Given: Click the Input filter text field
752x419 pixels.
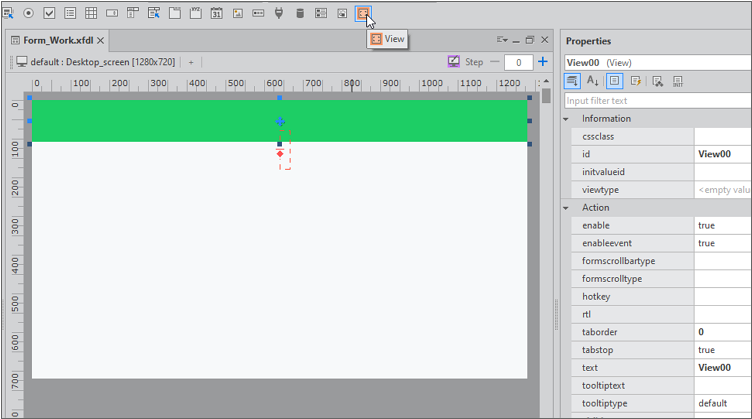Looking at the screenshot, I should coord(655,101).
